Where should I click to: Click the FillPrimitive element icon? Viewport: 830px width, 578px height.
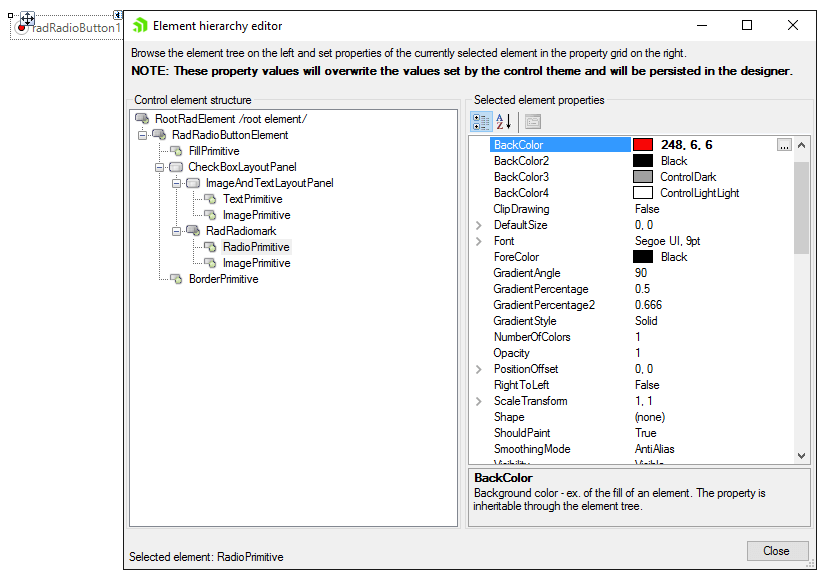point(173,150)
